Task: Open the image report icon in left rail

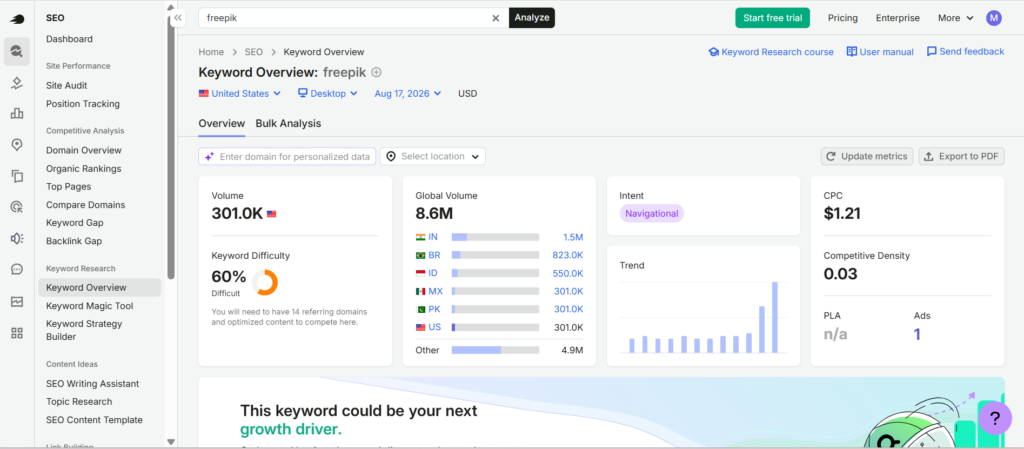Action: click(x=17, y=302)
